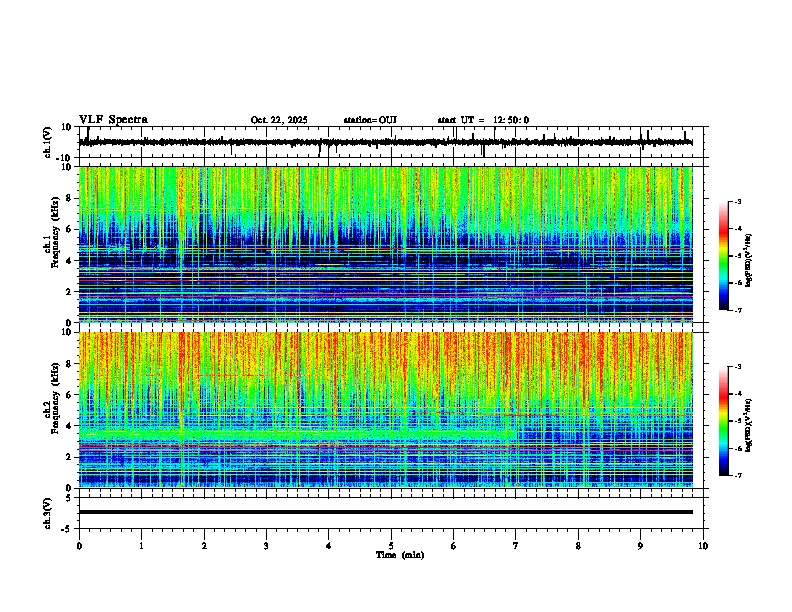Click time axis tick label "9"
792x612 pixels.
tap(640, 546)
